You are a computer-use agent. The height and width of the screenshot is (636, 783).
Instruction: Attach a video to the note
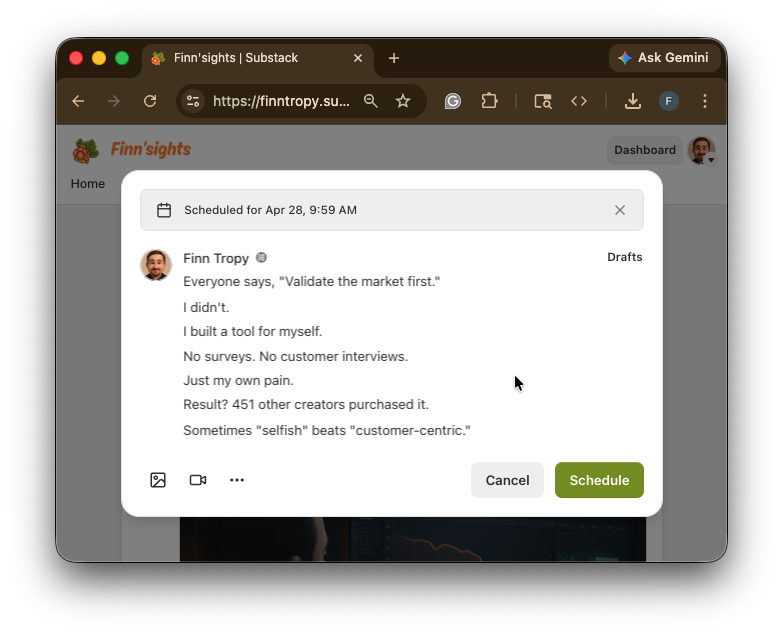198,480
